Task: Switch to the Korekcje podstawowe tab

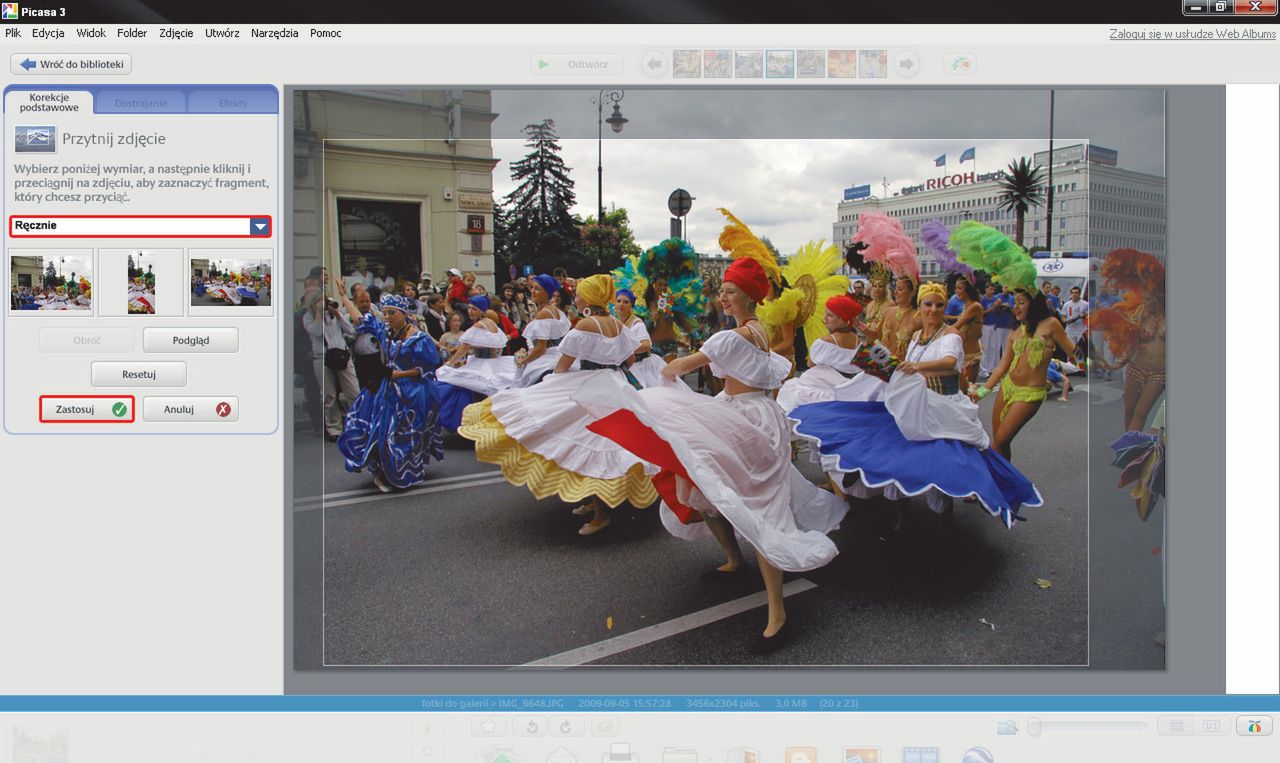Action: click(49, 102)
